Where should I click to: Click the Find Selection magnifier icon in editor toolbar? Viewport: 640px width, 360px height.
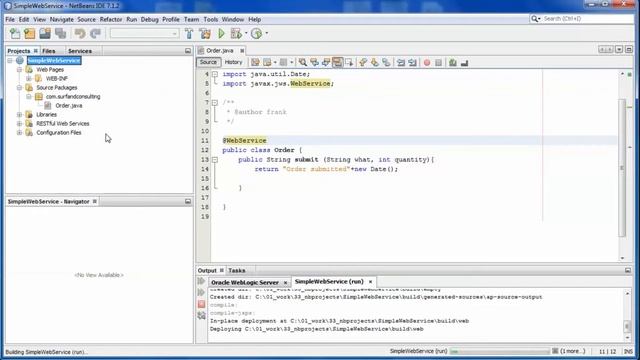[x=302, y=62]
